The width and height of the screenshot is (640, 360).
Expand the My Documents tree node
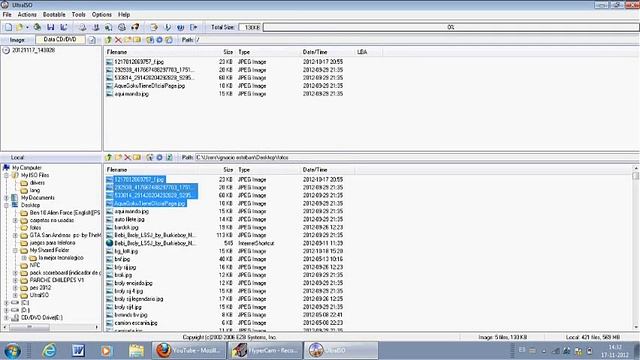point(7,198)
